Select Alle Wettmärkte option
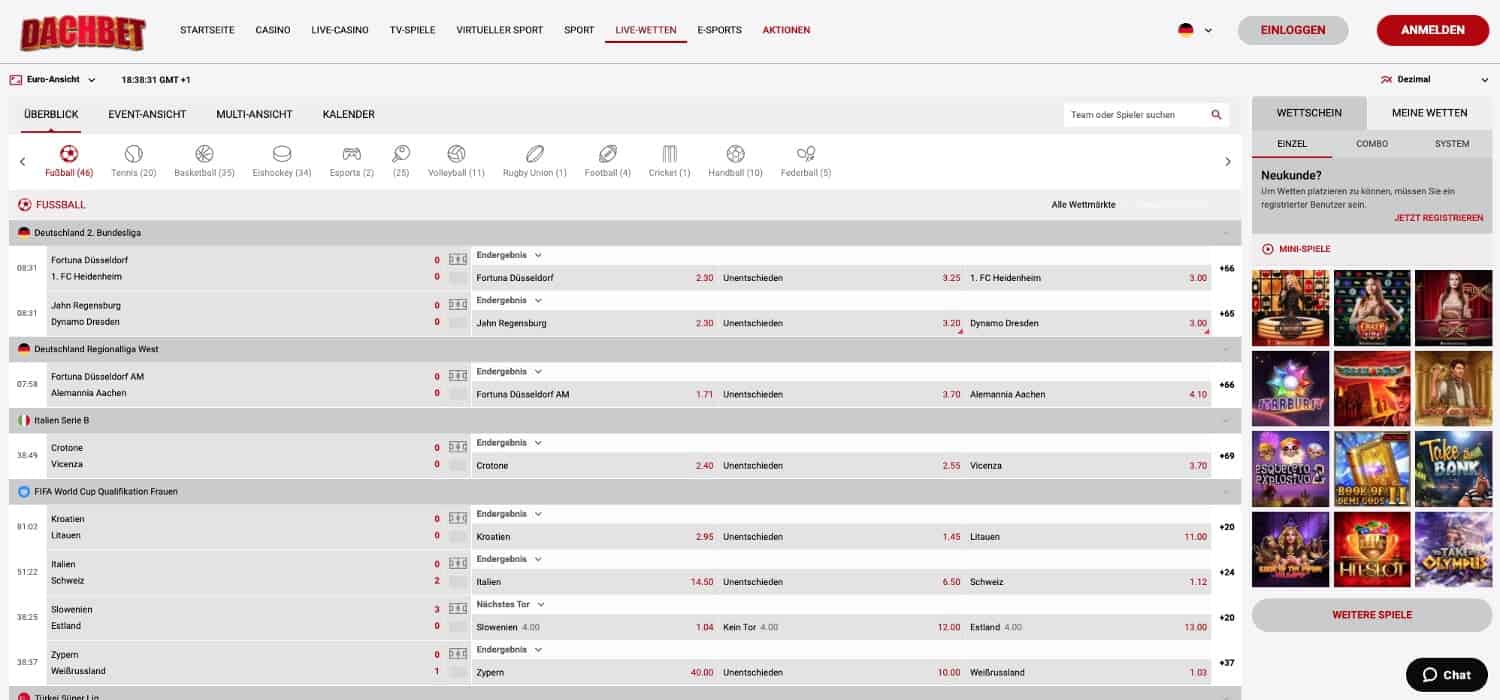Screen dimensions: 1500x700 click(x=1083, y=205)
